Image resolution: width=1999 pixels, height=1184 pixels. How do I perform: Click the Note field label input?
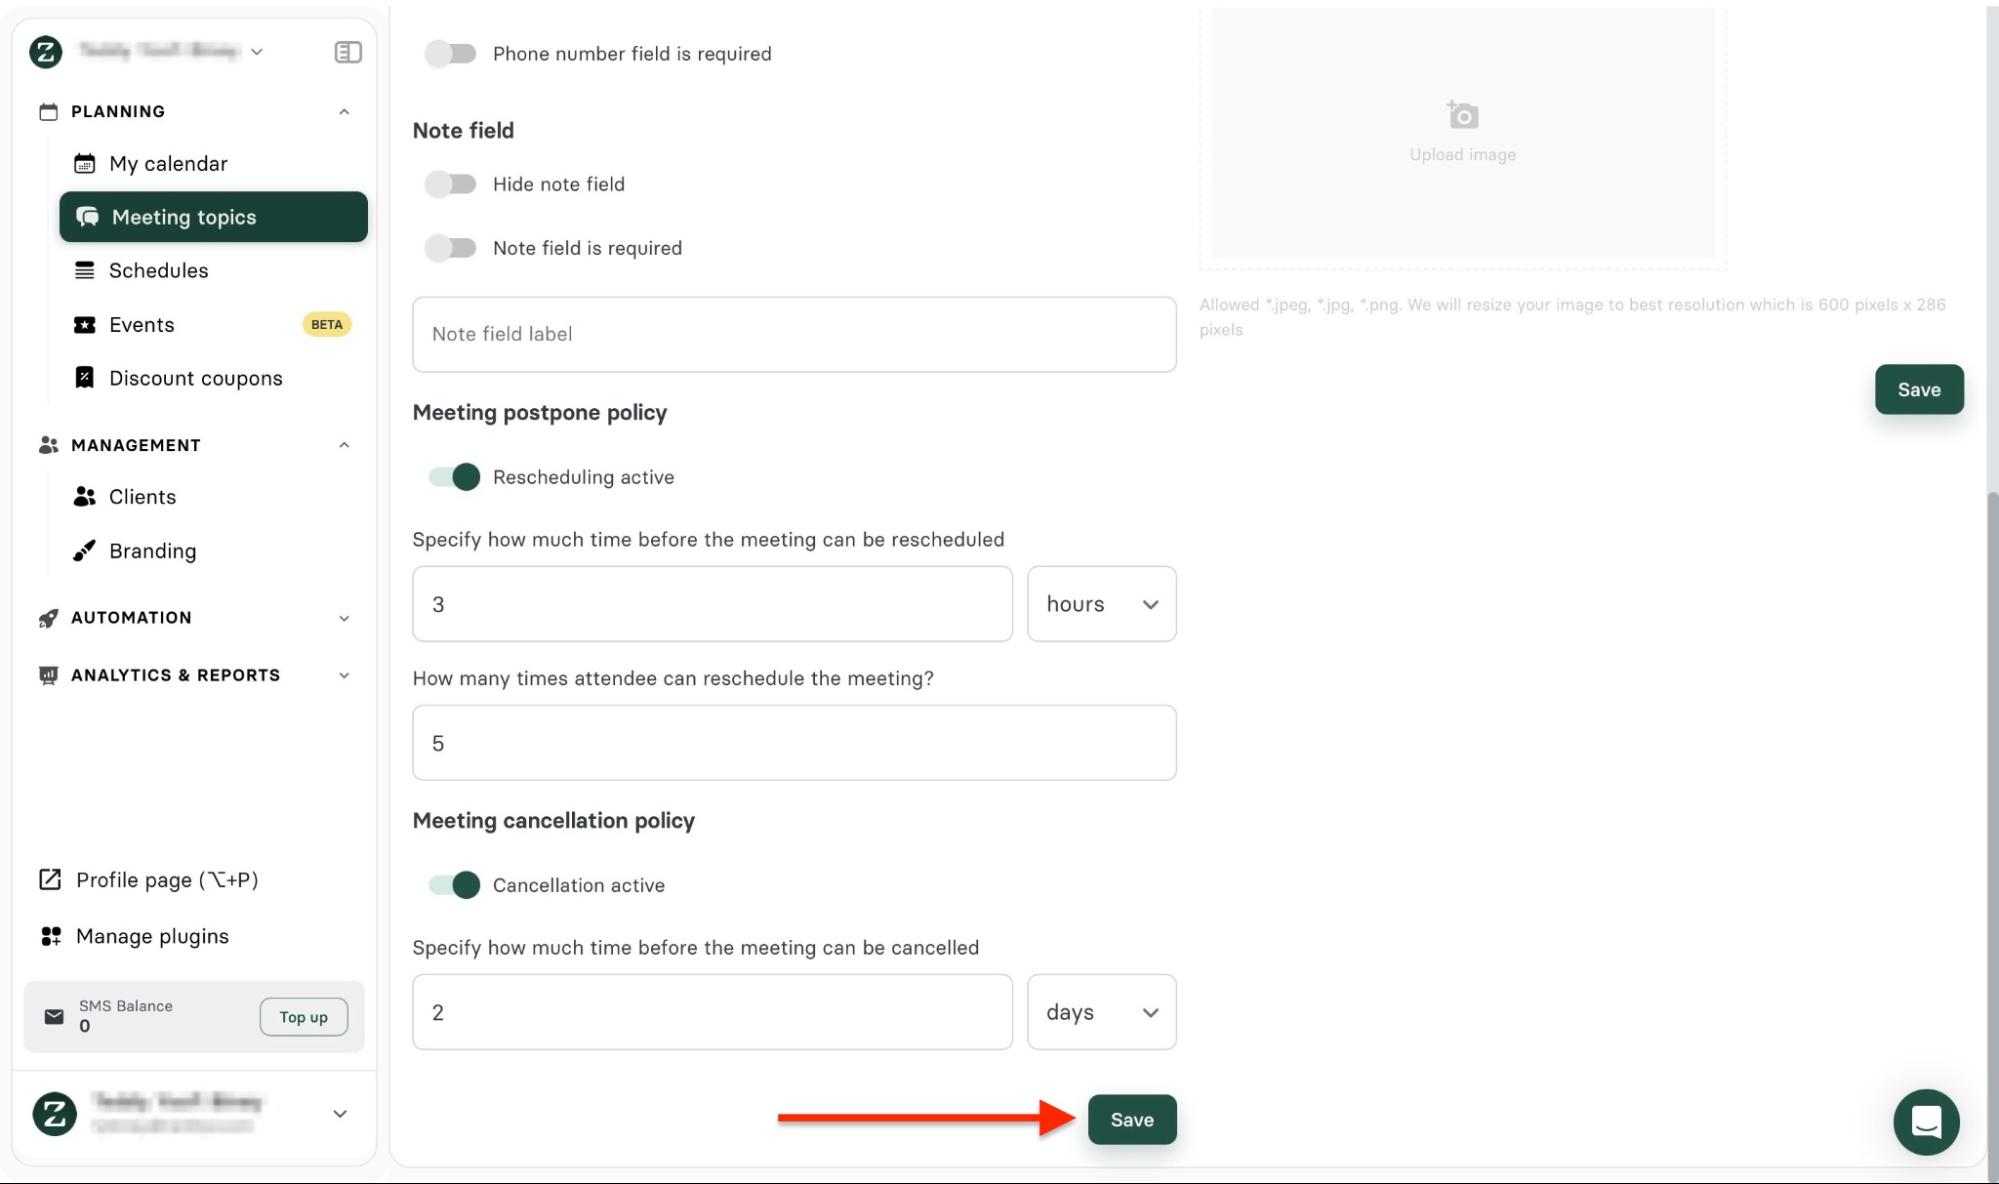(x=794, y=335)
